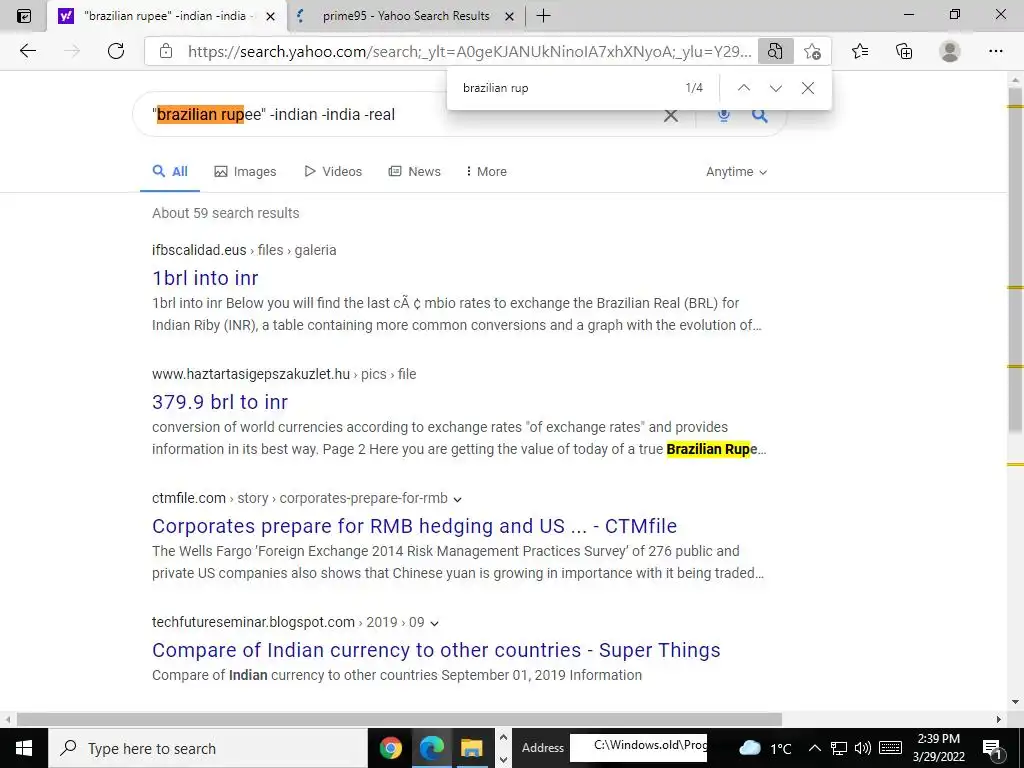The width and height of the screenshot is (1024, 768).
Task: Click the browser address bar URL
Action: point(469,52)
